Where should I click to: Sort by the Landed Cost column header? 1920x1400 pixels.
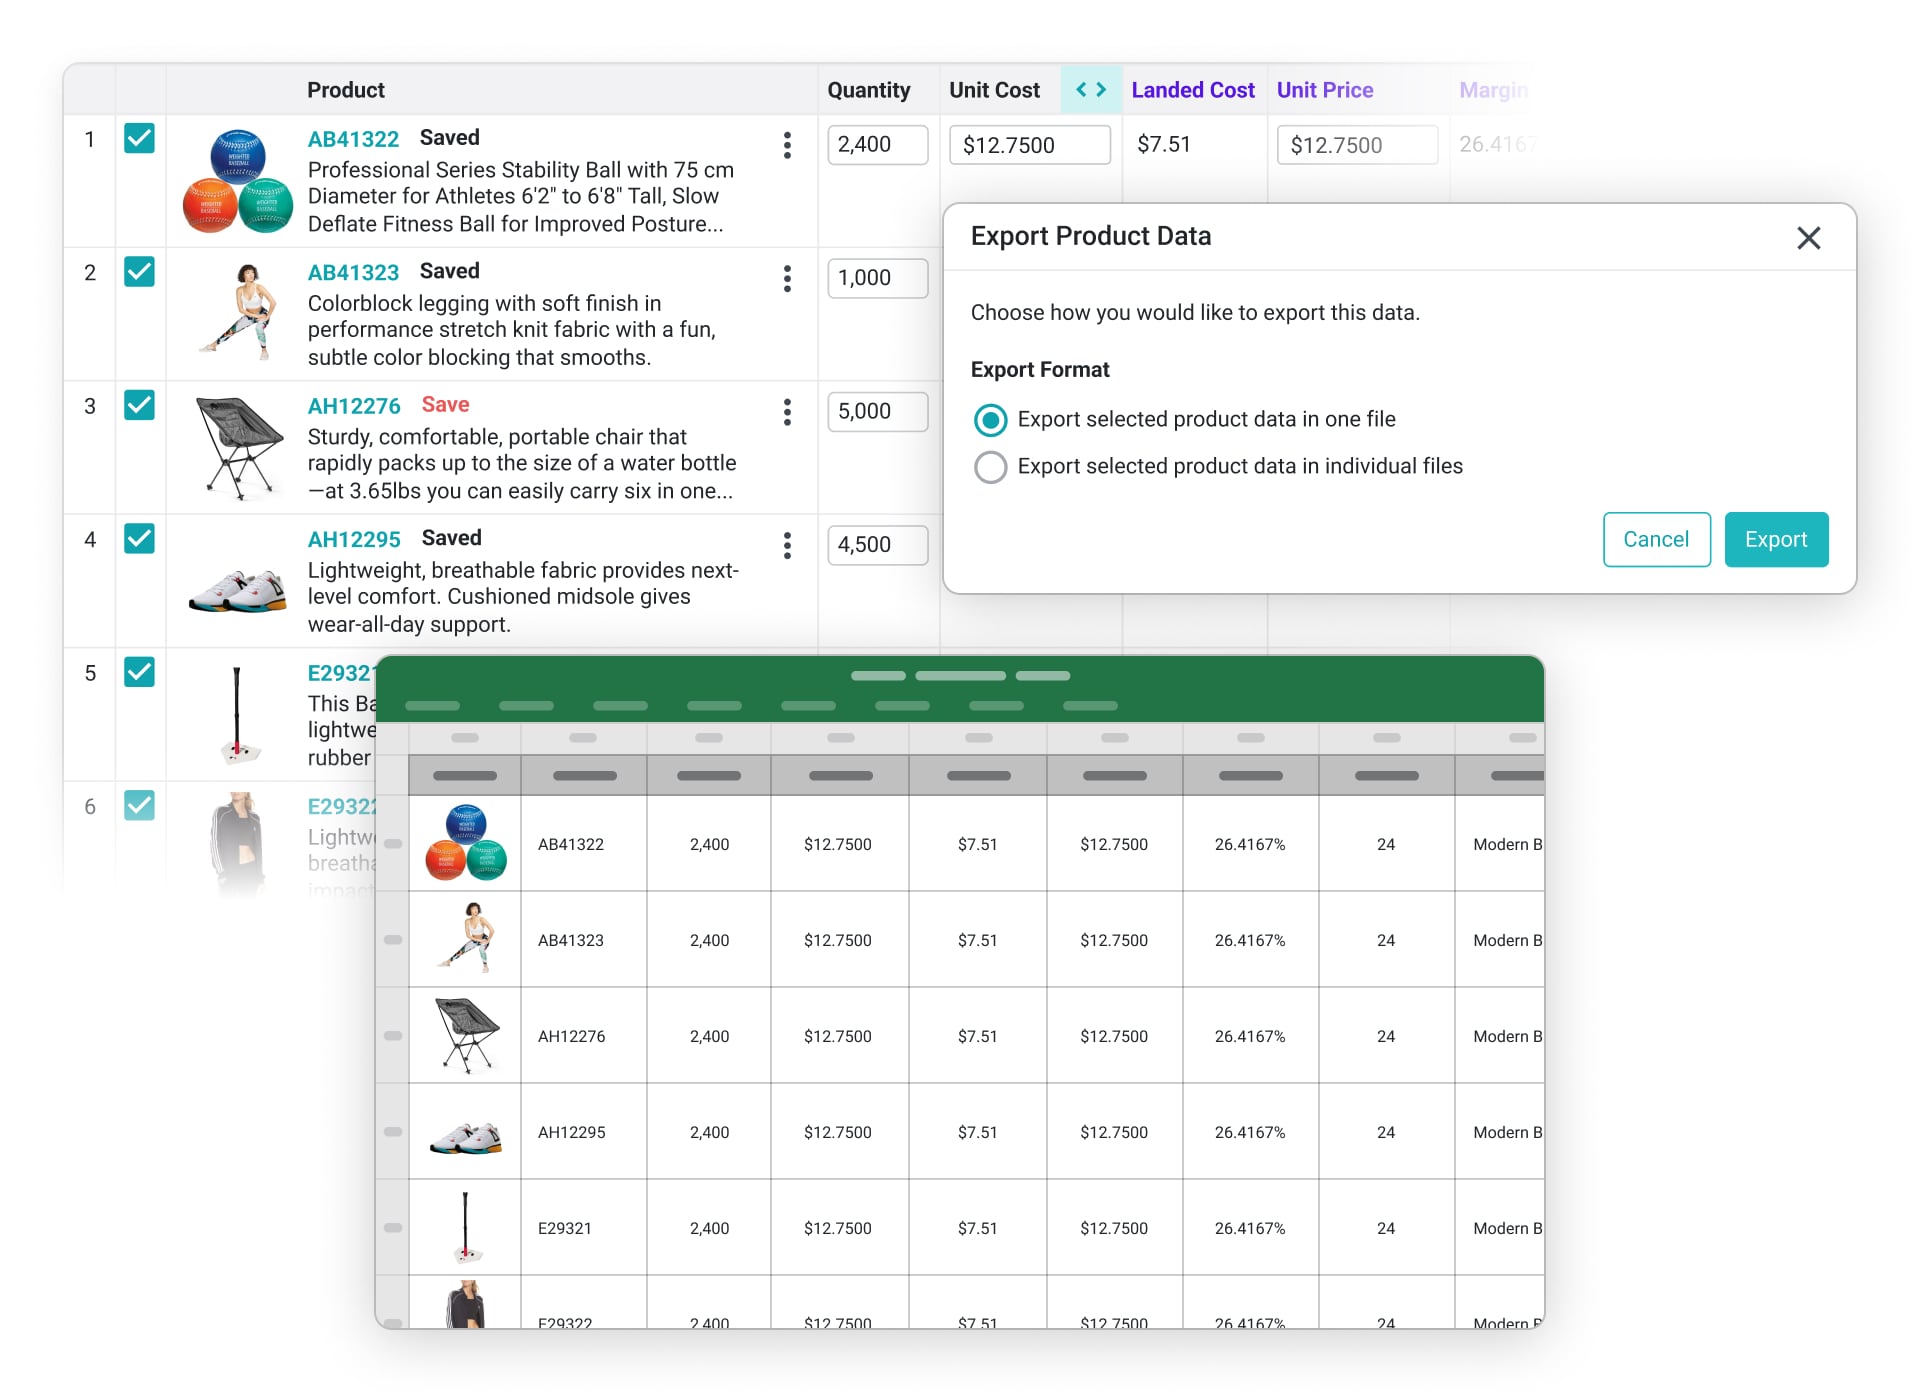(x=1192, y=90)
